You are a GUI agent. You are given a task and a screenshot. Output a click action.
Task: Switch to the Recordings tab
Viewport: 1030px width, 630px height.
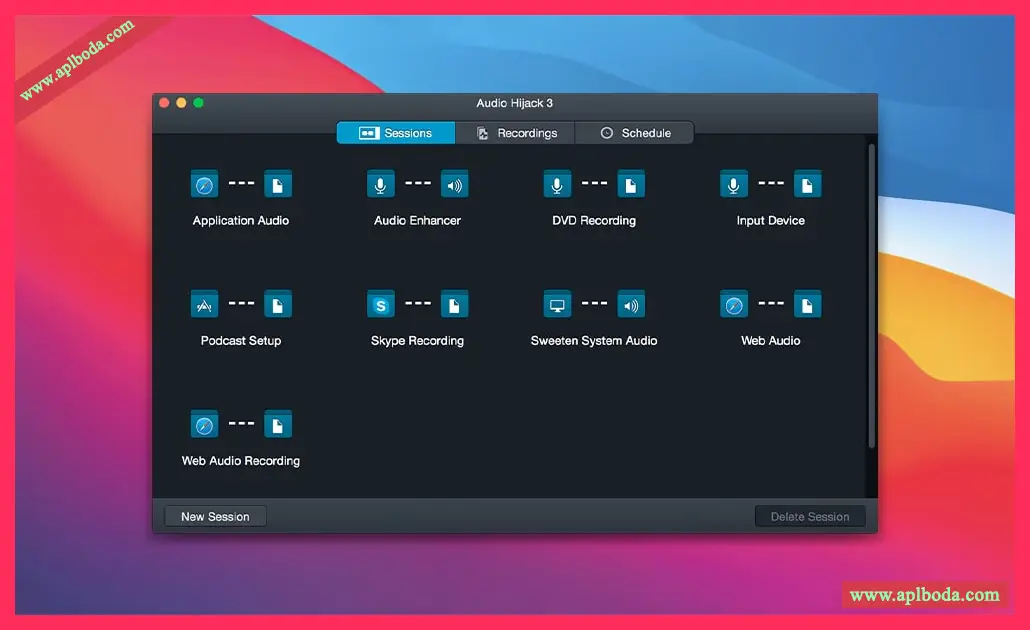(515, 133)
